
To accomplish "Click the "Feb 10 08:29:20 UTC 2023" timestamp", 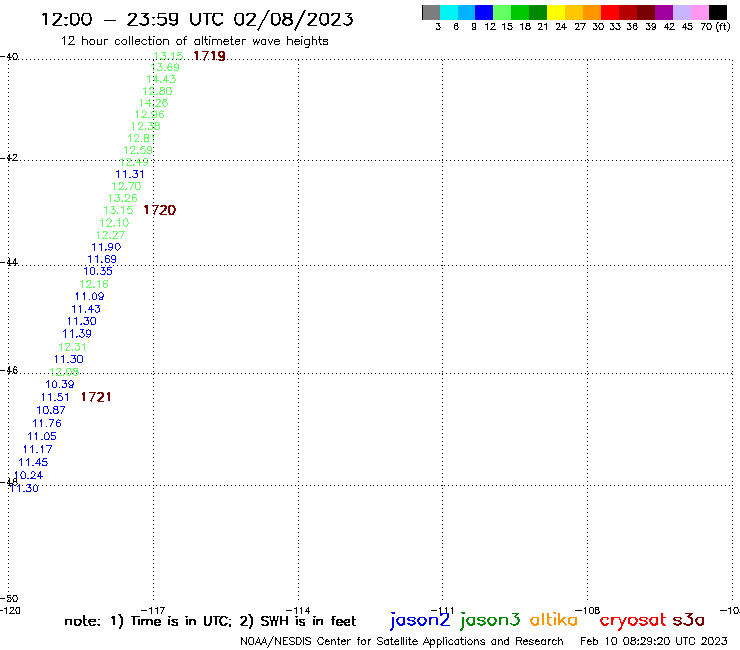I will (654, 641).
